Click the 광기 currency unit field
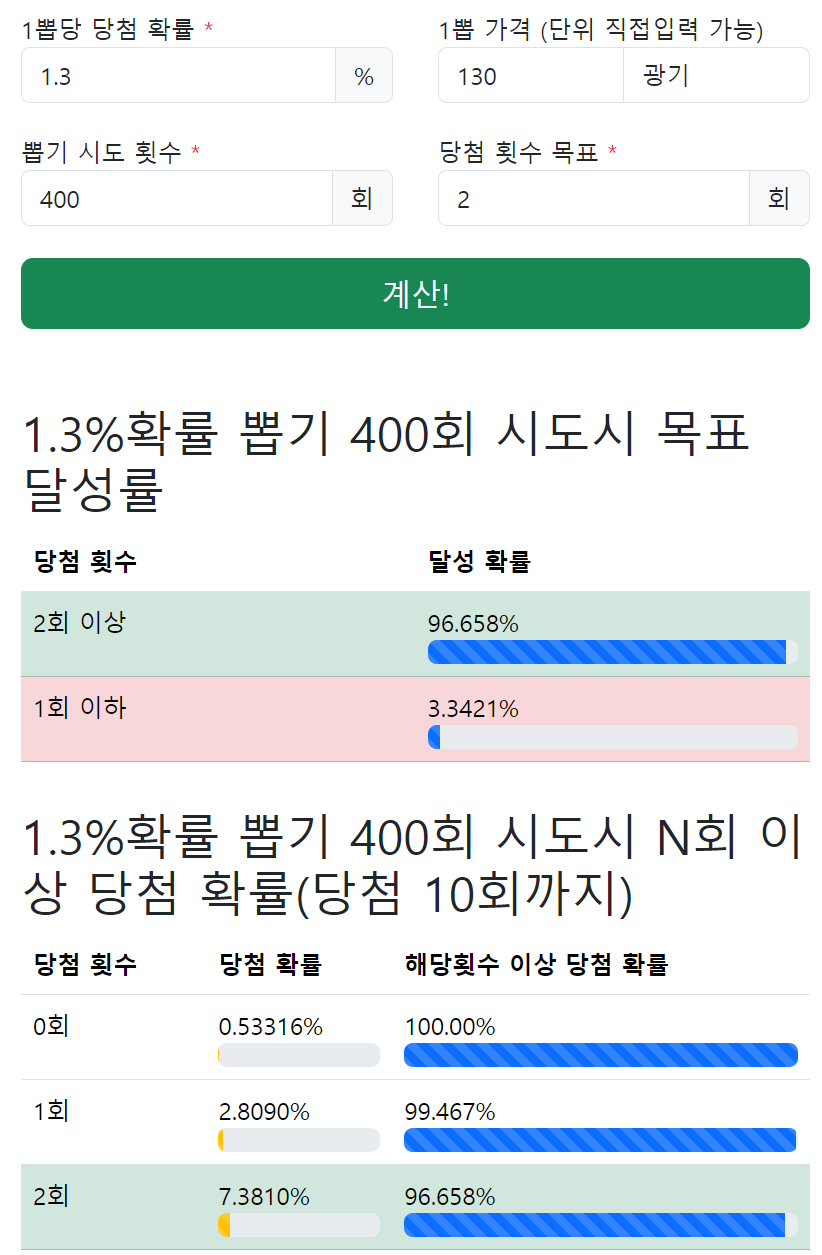822x1255 pixels. pyautogui.click(x=716, y=76)
